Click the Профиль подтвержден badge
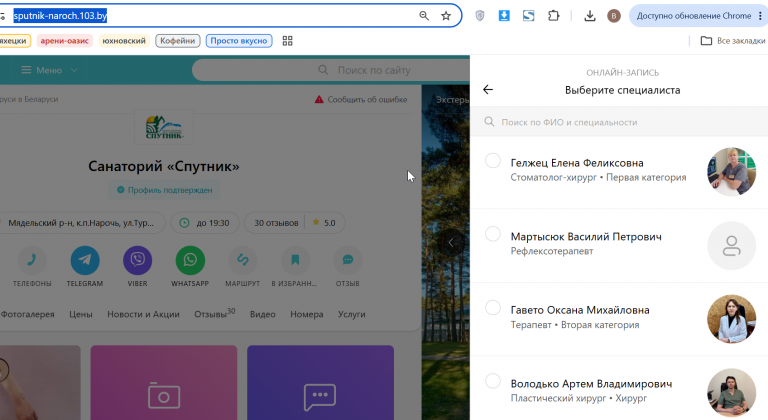 point(165,190)
